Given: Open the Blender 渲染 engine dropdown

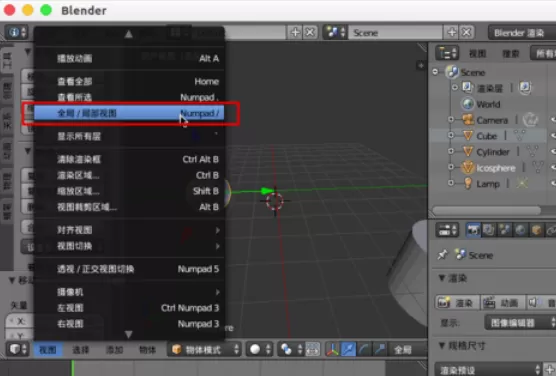Looking at the screenshot, I should pyautogui.click(x=522, y=33).
